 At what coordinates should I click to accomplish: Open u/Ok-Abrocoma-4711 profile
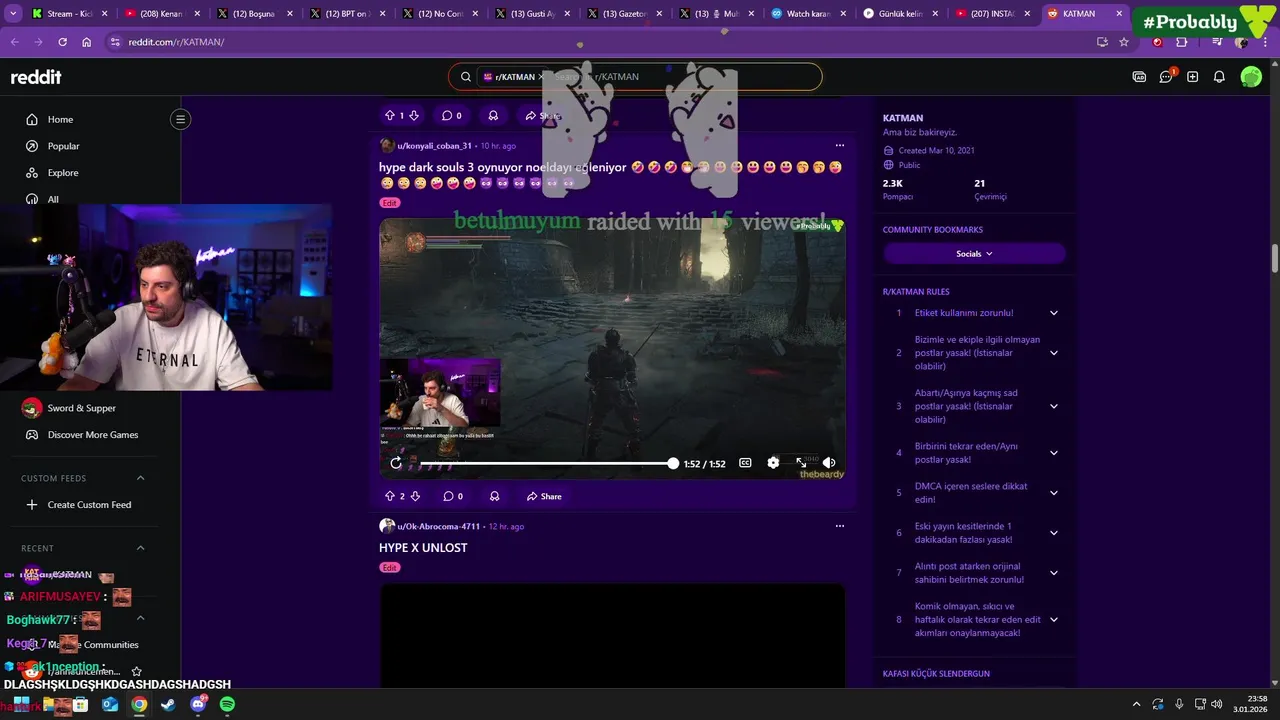(x=438, y=526)
